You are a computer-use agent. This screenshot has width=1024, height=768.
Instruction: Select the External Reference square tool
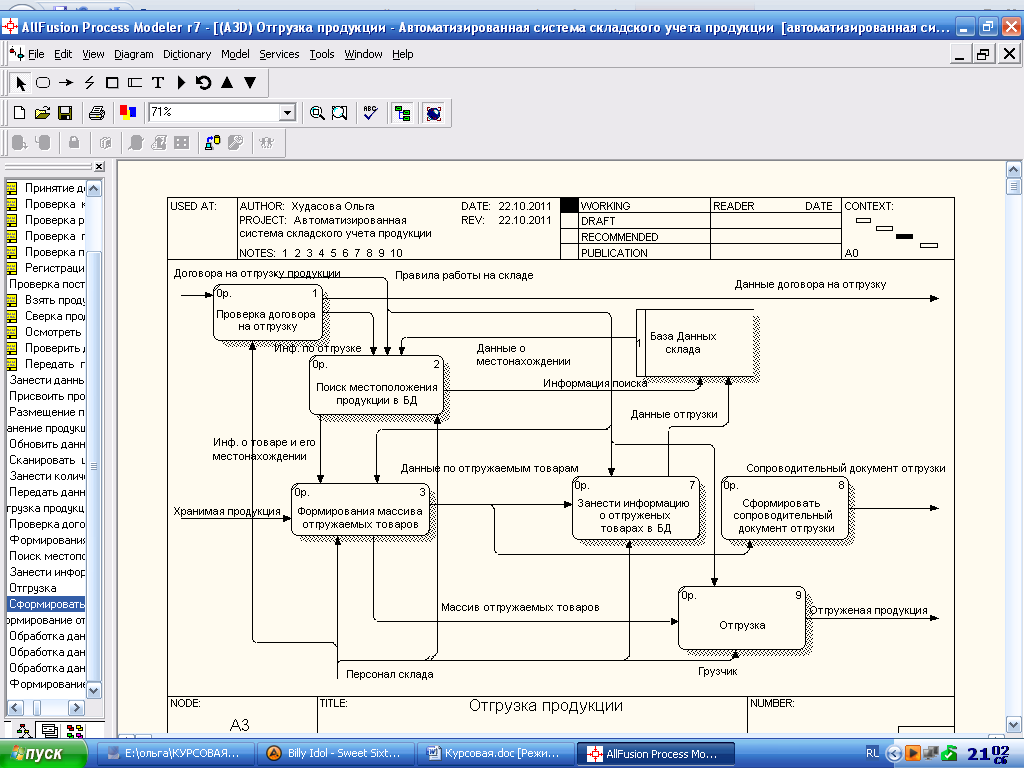coord(112,83)
